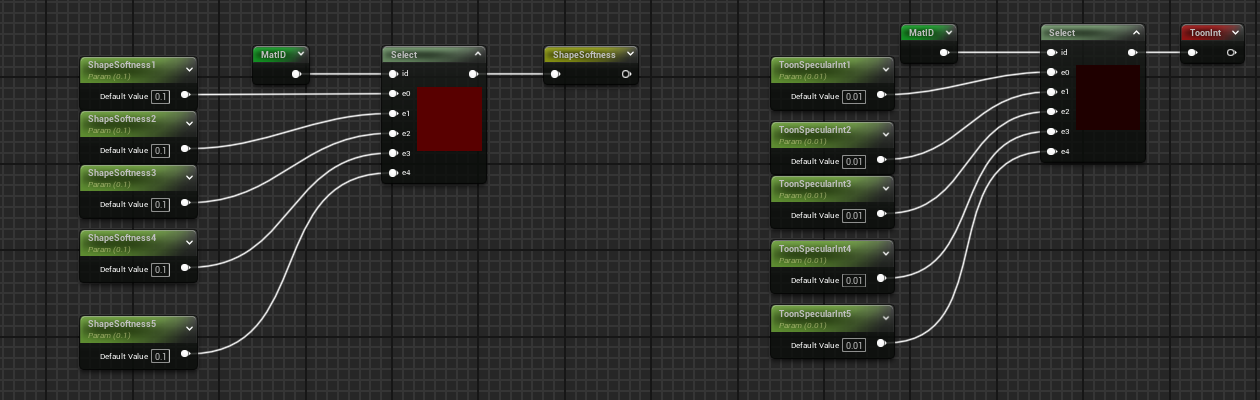The width and height of the screenshot is (1260, 400).
Task: Click the dark preview thumbnail in the ToonInt Select node
Action: tap(1108, 97)
